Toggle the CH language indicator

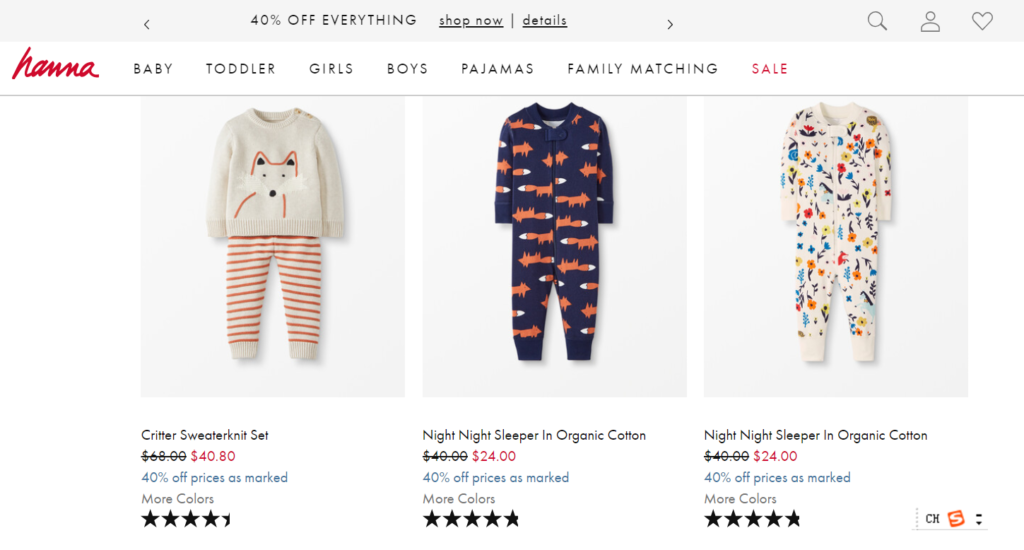pyautogui.click(x=933, y=519)
